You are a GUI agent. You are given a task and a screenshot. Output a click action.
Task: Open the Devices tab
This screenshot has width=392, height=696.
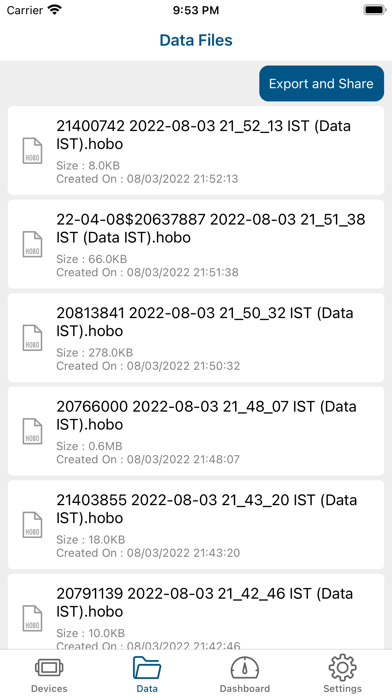pyautogui.click(x=49, y=674)
